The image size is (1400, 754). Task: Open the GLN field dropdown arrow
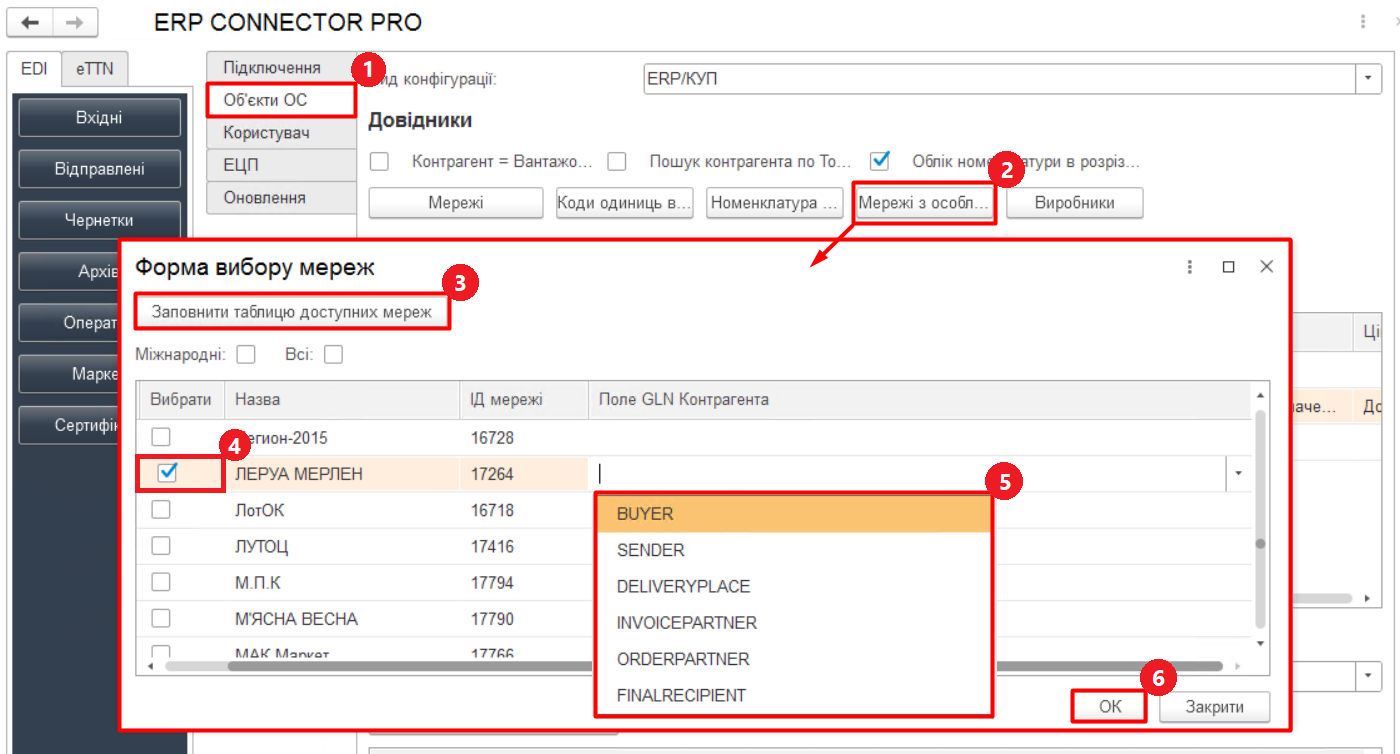tap(1238, 474)
